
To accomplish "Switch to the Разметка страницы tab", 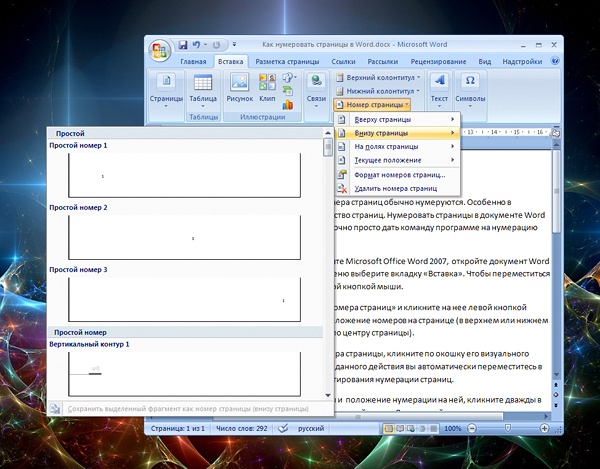I will [286, 62].
